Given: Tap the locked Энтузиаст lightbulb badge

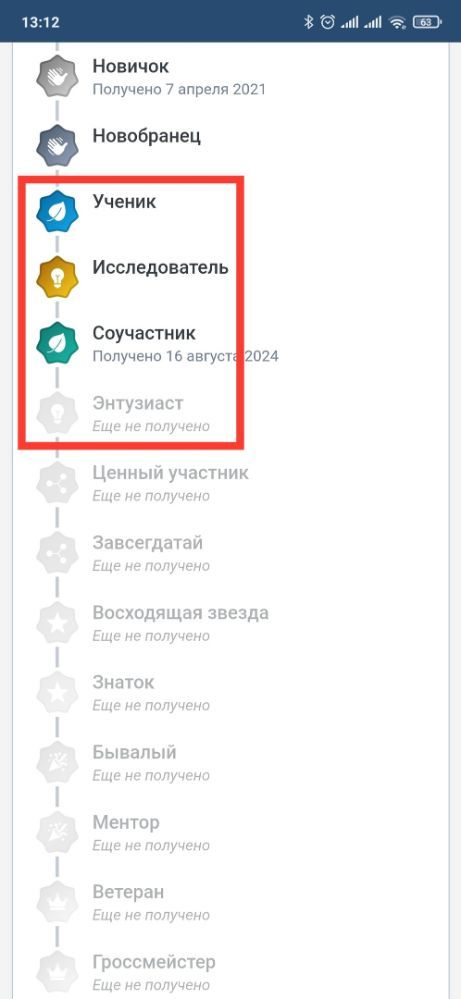Looking at the screenshot, I should 57,413.
